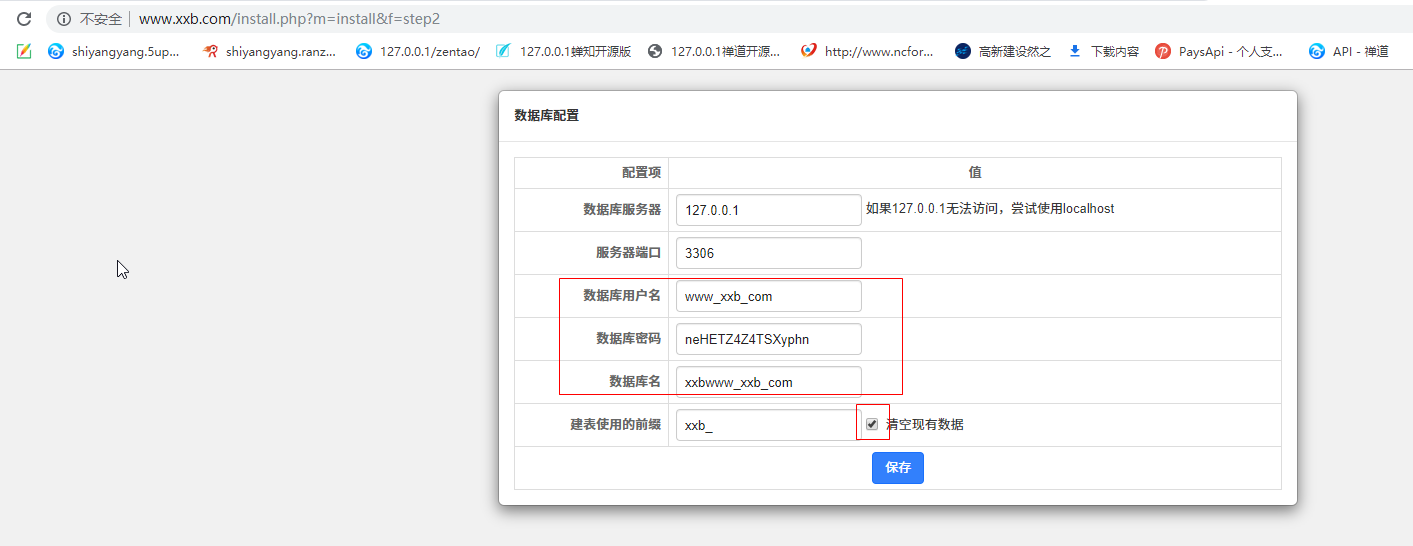
Task: Open the API - 禅道 bookmark
Action: tap(1349, 51)
